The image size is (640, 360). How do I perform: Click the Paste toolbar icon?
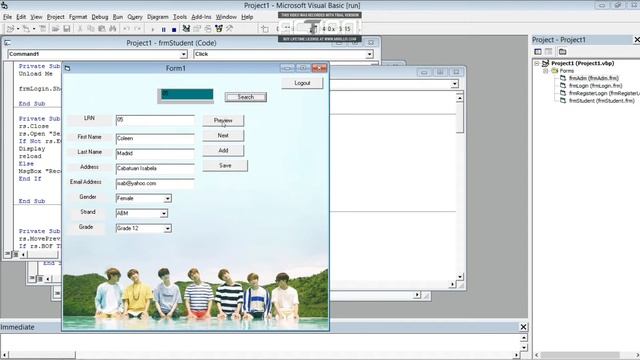click(102, 29)
